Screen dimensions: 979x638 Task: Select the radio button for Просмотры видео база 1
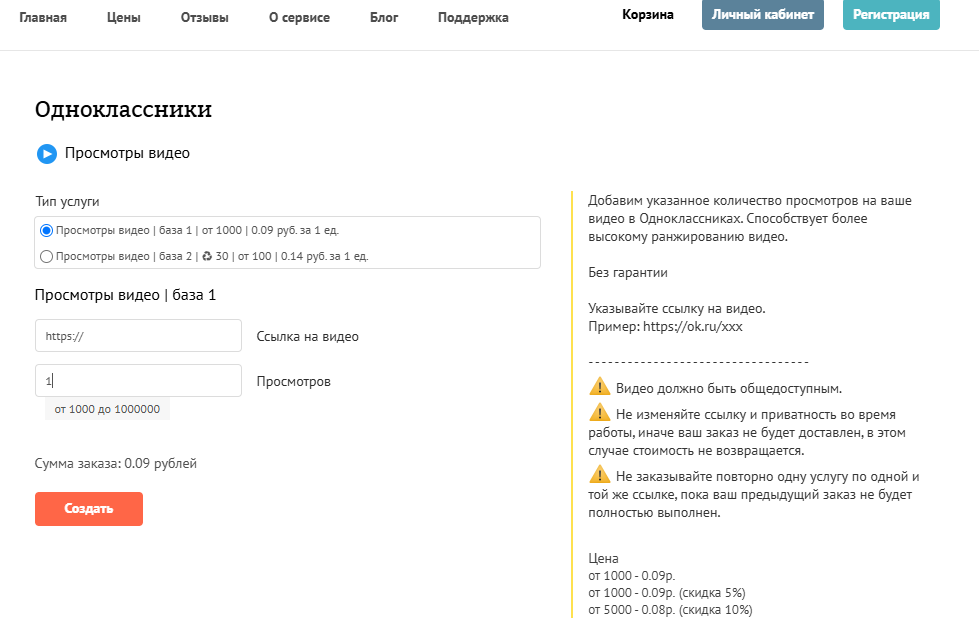pyautogui.click(x=46, y=230)
